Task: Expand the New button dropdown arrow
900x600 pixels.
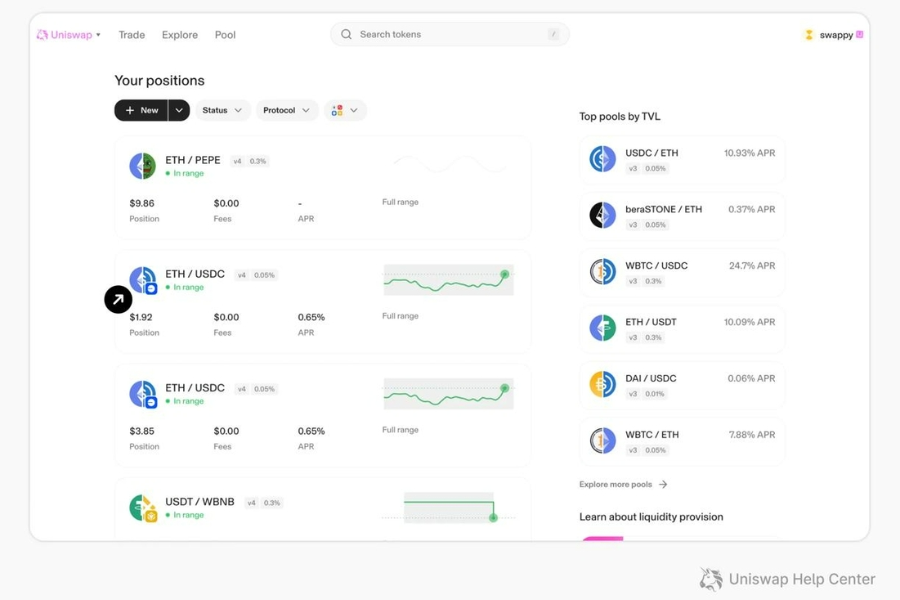Action: point(179,110)
